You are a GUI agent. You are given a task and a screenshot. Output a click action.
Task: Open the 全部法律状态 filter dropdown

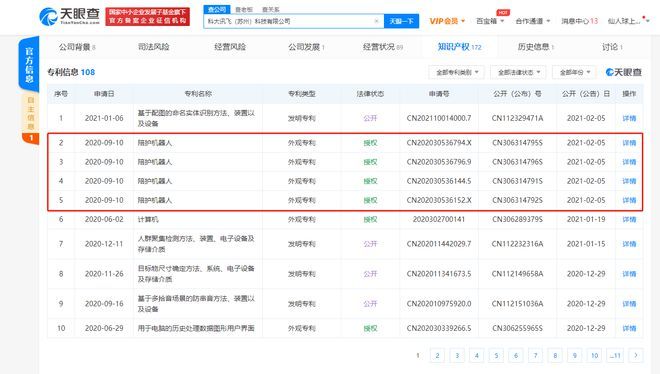pos(518,72)
